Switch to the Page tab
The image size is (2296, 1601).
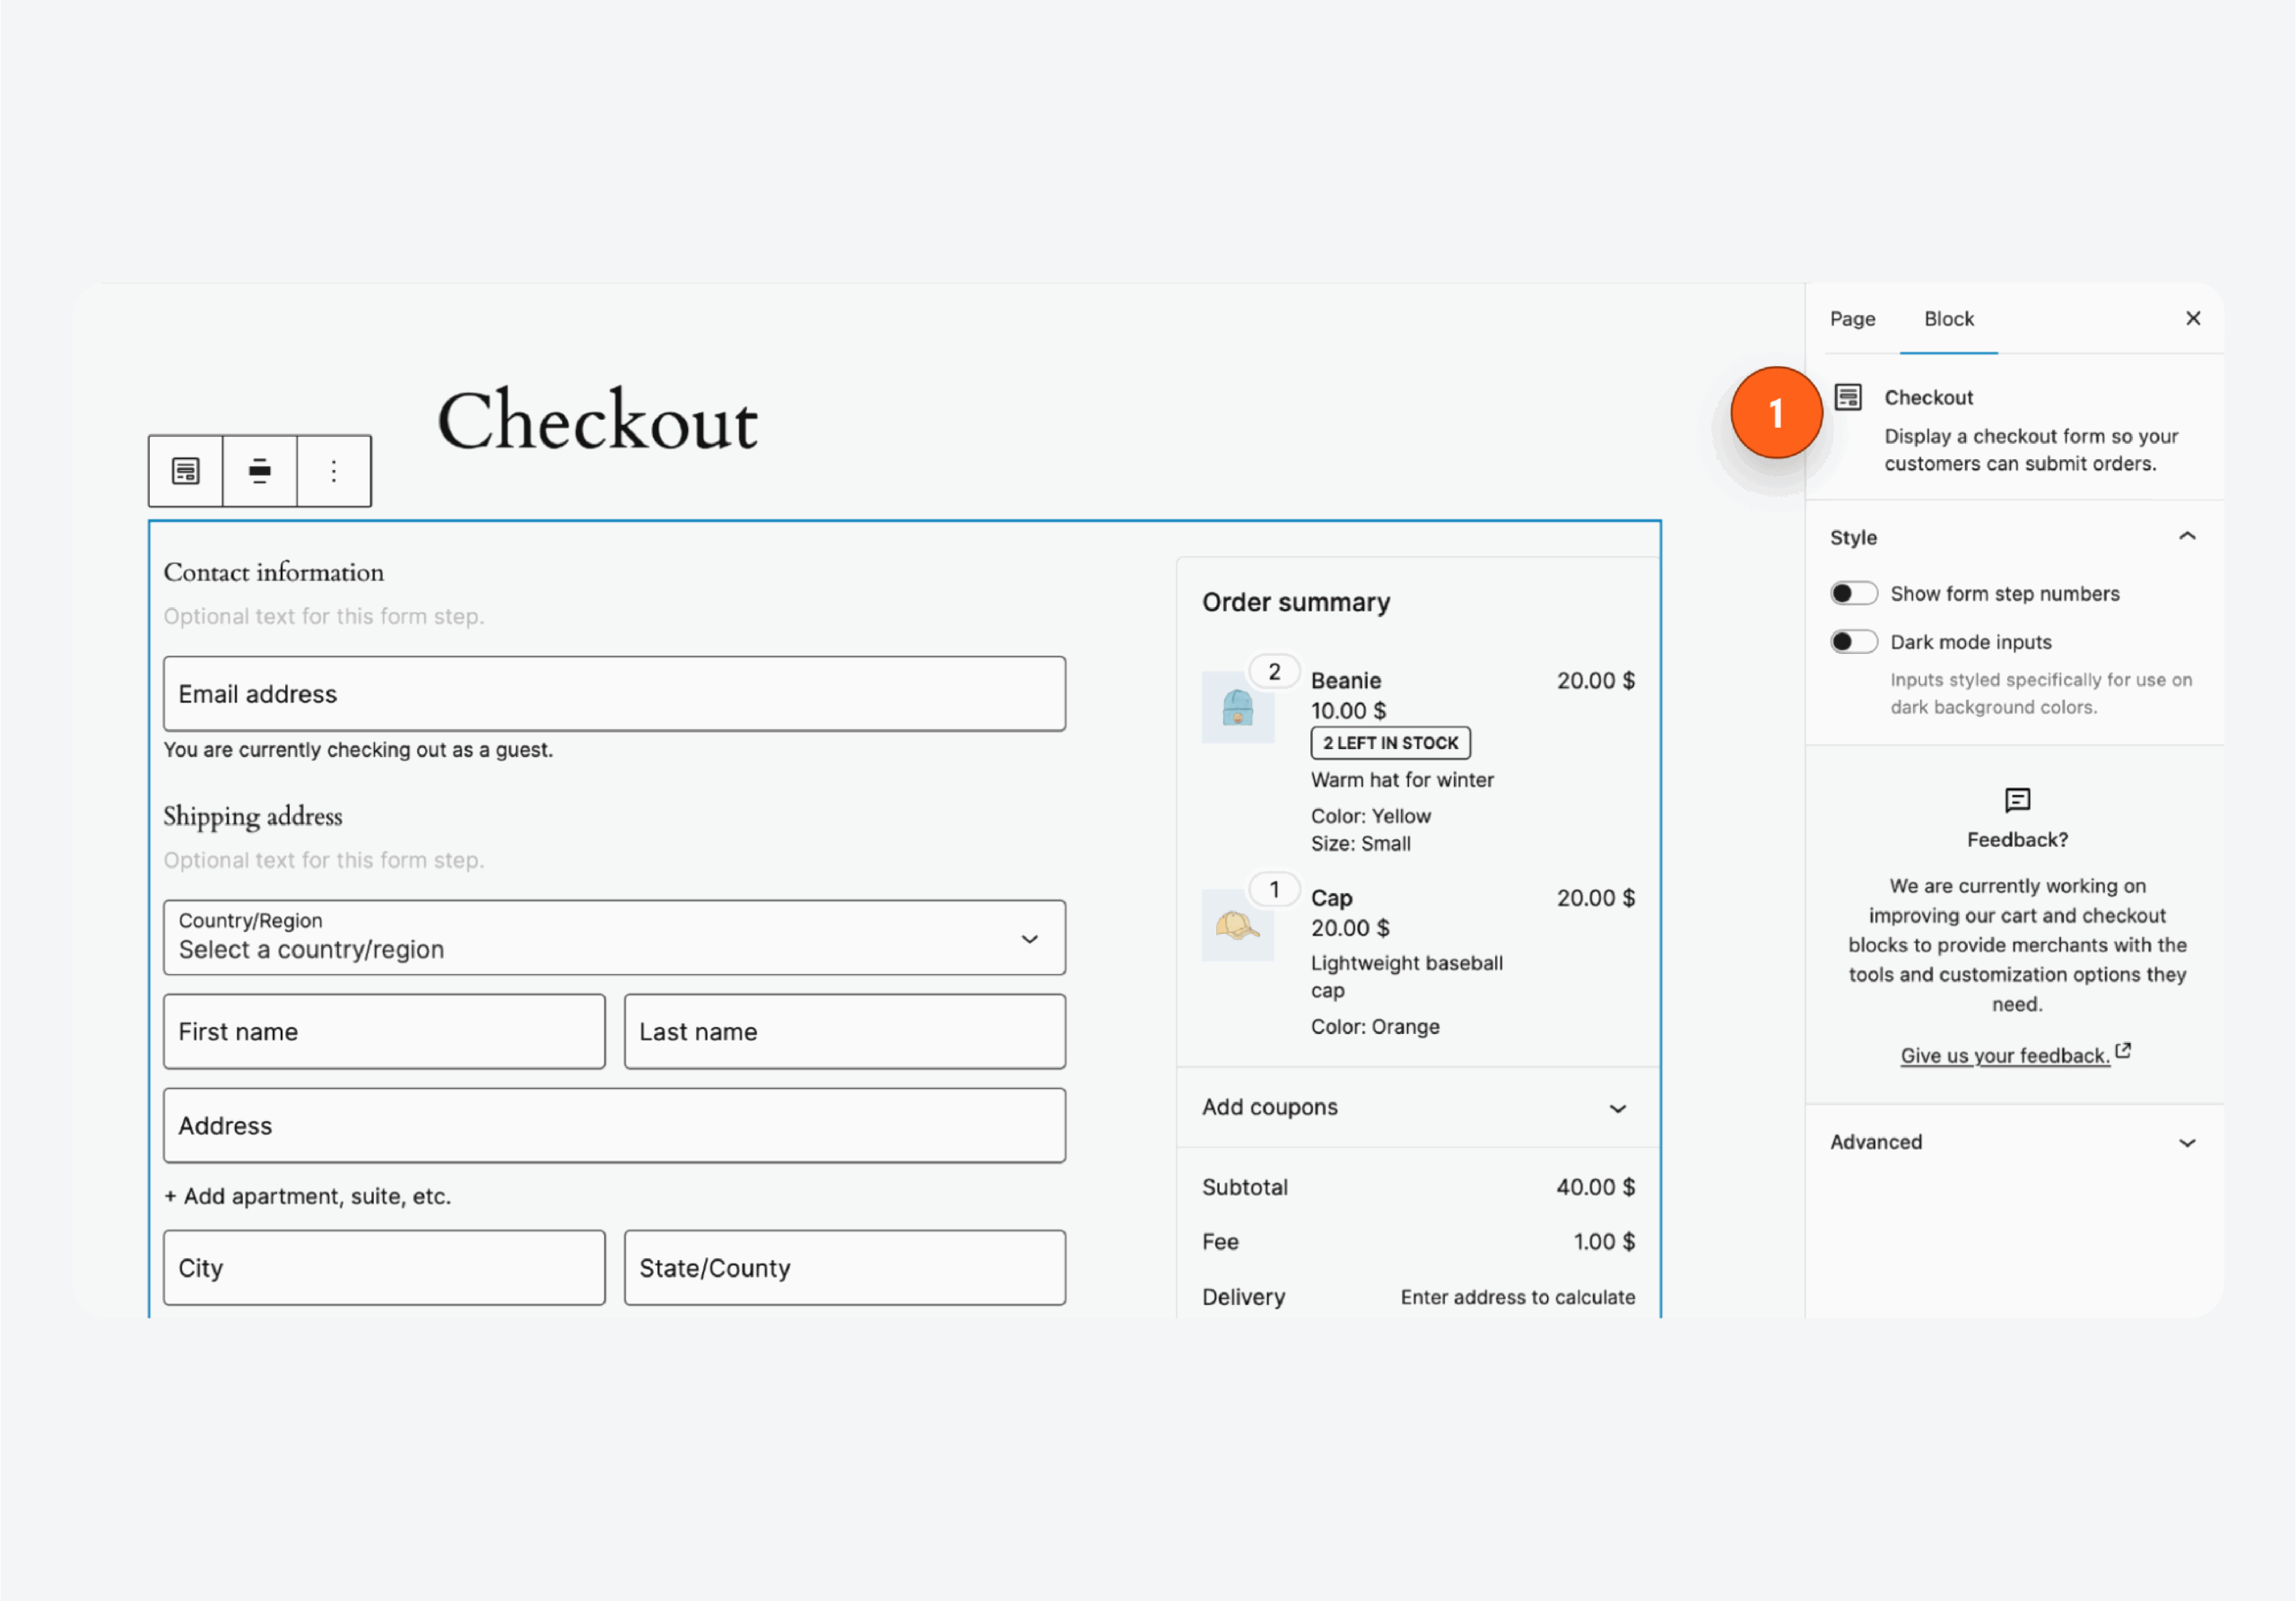coord(1853,318)
